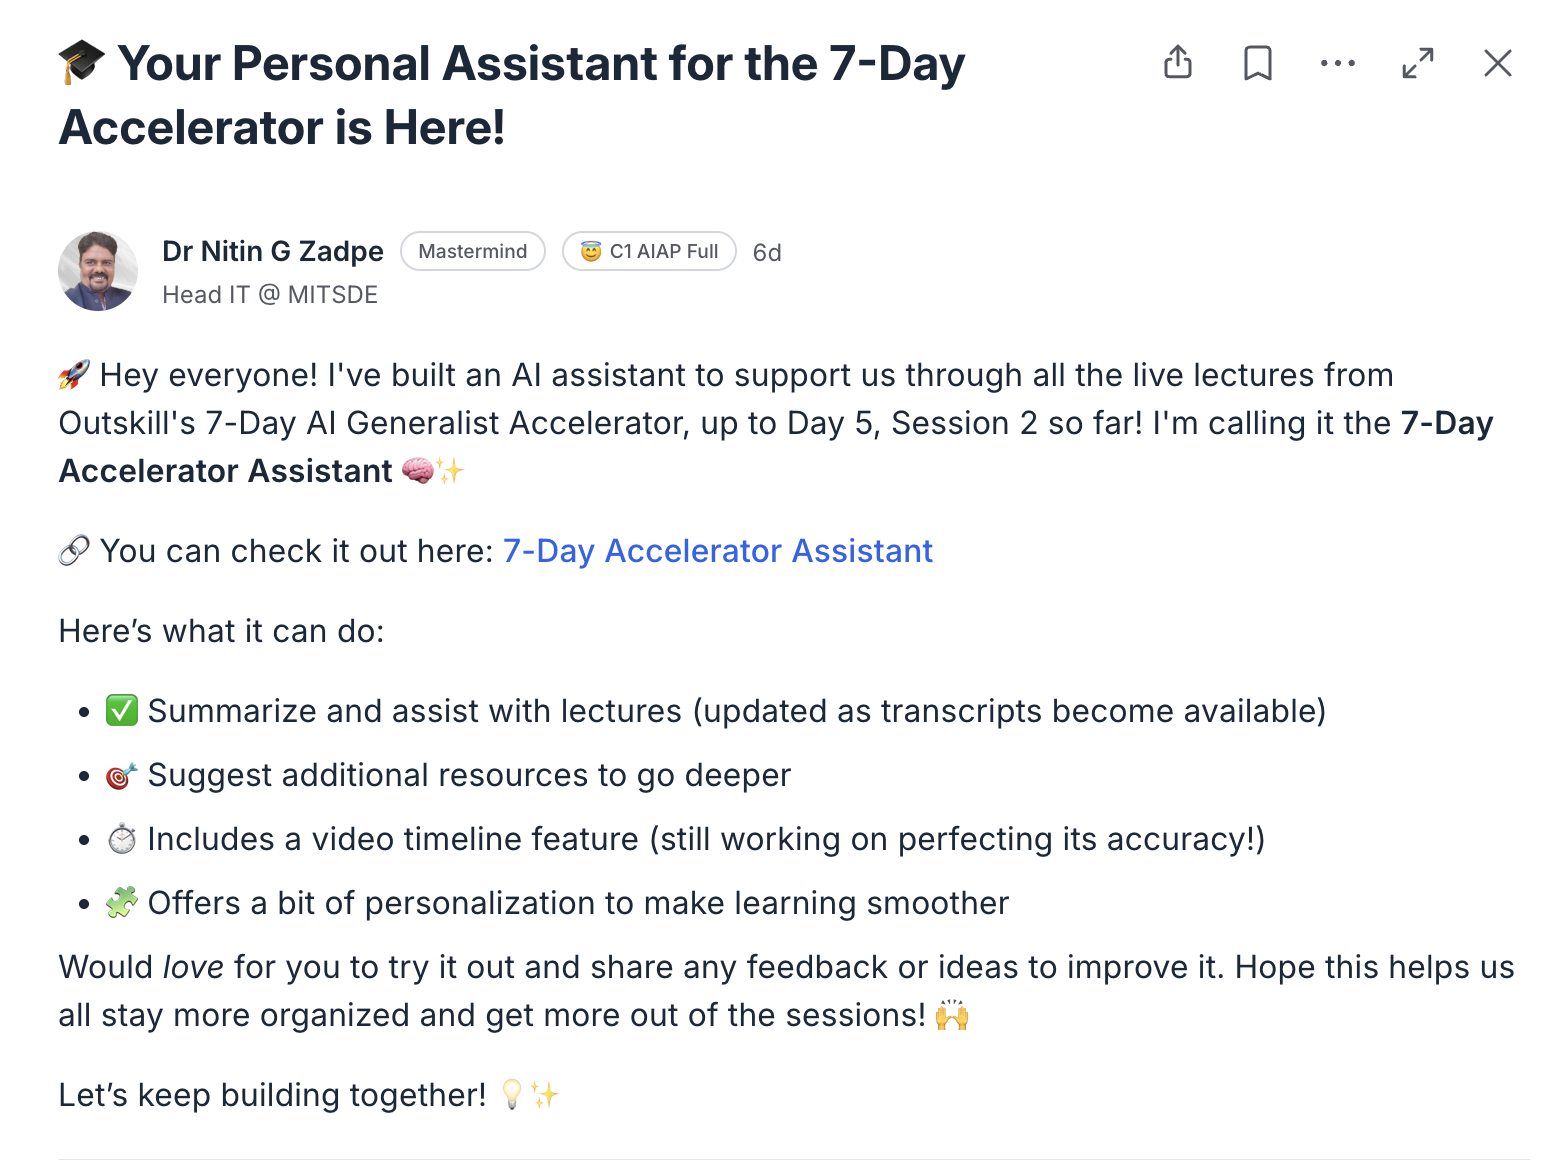This screenshot has height=1160, width=1566.
Task: Click the rocket emoji before Hey everyone
Action: [x=74, y=375]
